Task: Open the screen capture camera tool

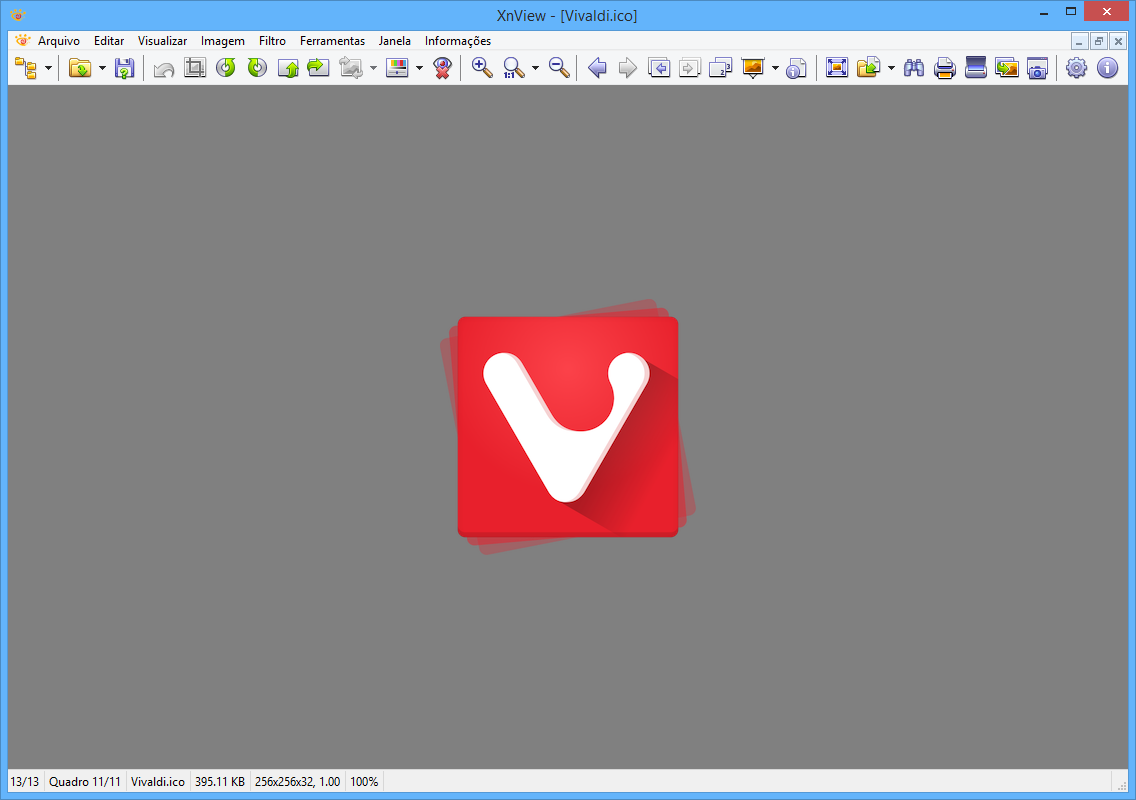Action: pyautogui.click(x=1038, y=68)
